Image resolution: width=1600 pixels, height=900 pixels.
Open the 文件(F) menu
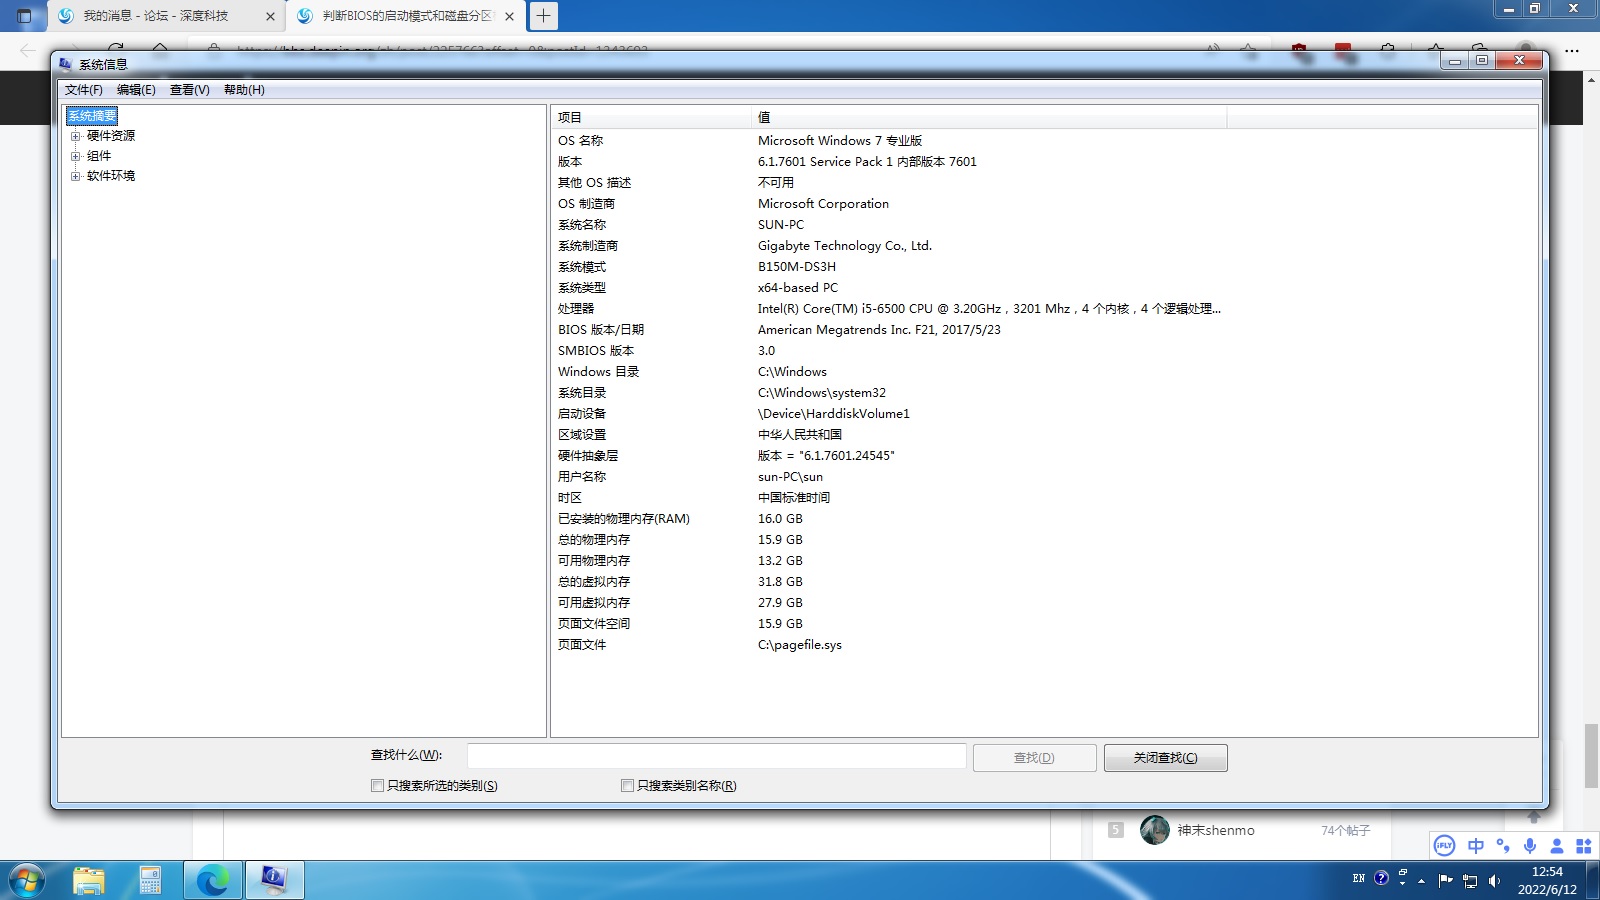84,90
